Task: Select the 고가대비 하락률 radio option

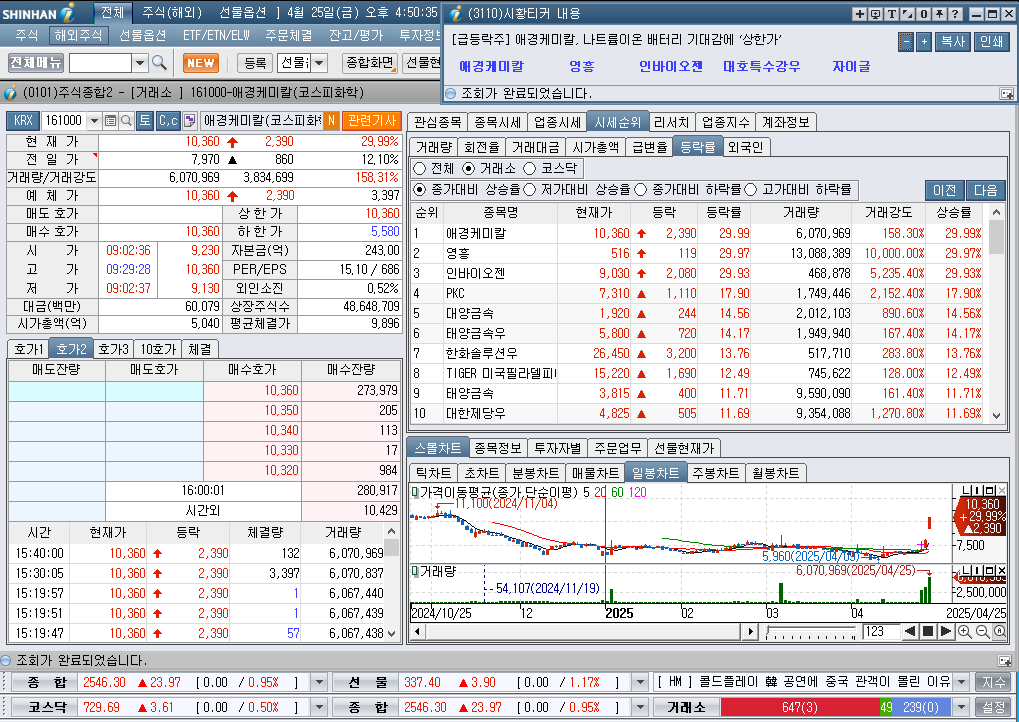Action: (751, 190)
